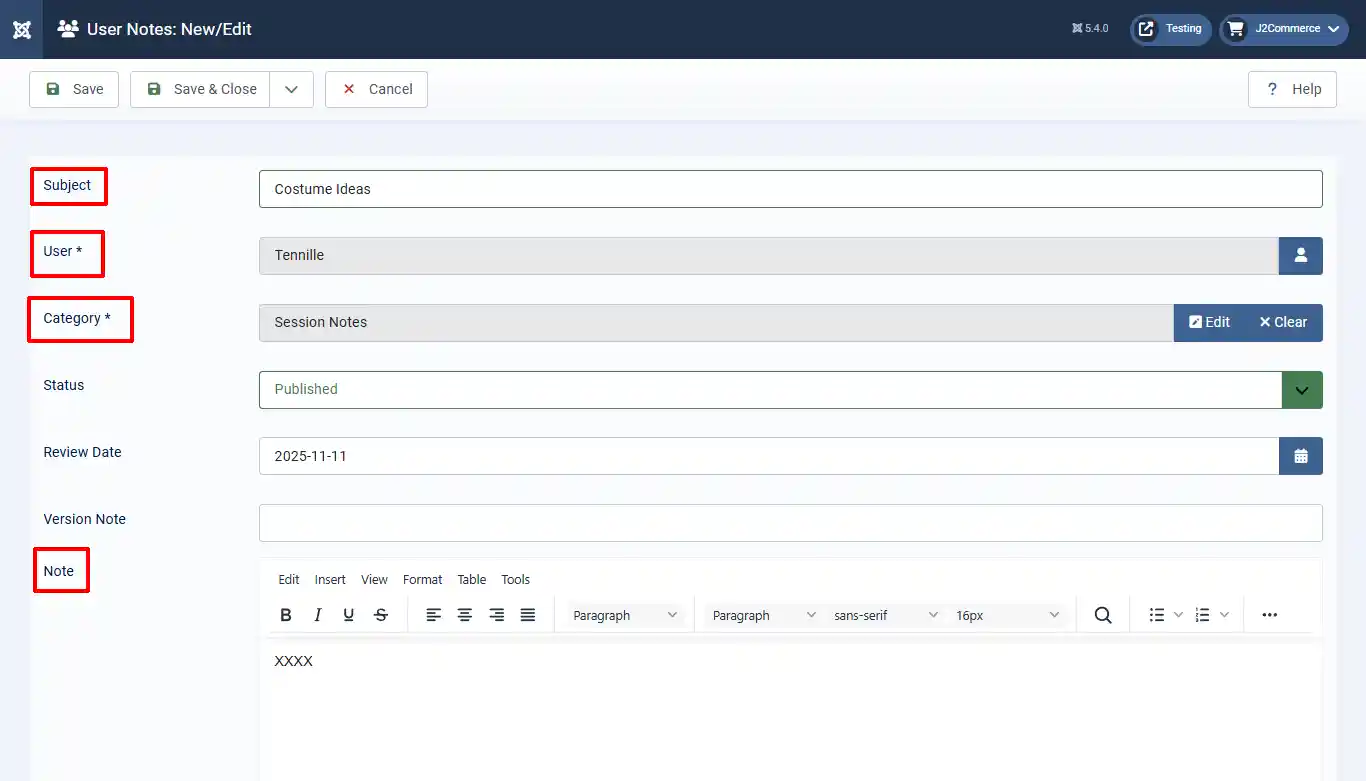The image size is (1366, 781).
Task: Click the empty Version Note field
Action: point(791,523)
